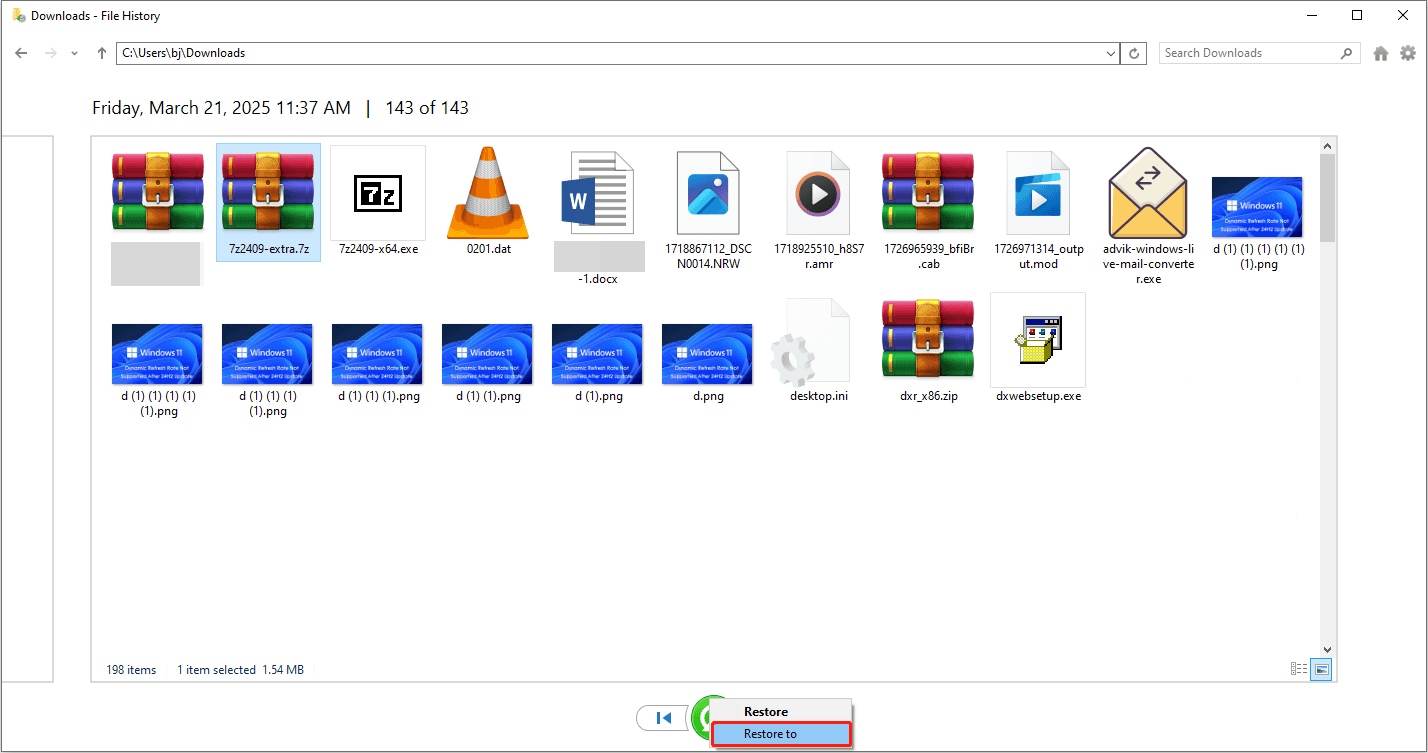Open the address bar history dropdown
This screenshot has width=1428, height=753.
1109,52
